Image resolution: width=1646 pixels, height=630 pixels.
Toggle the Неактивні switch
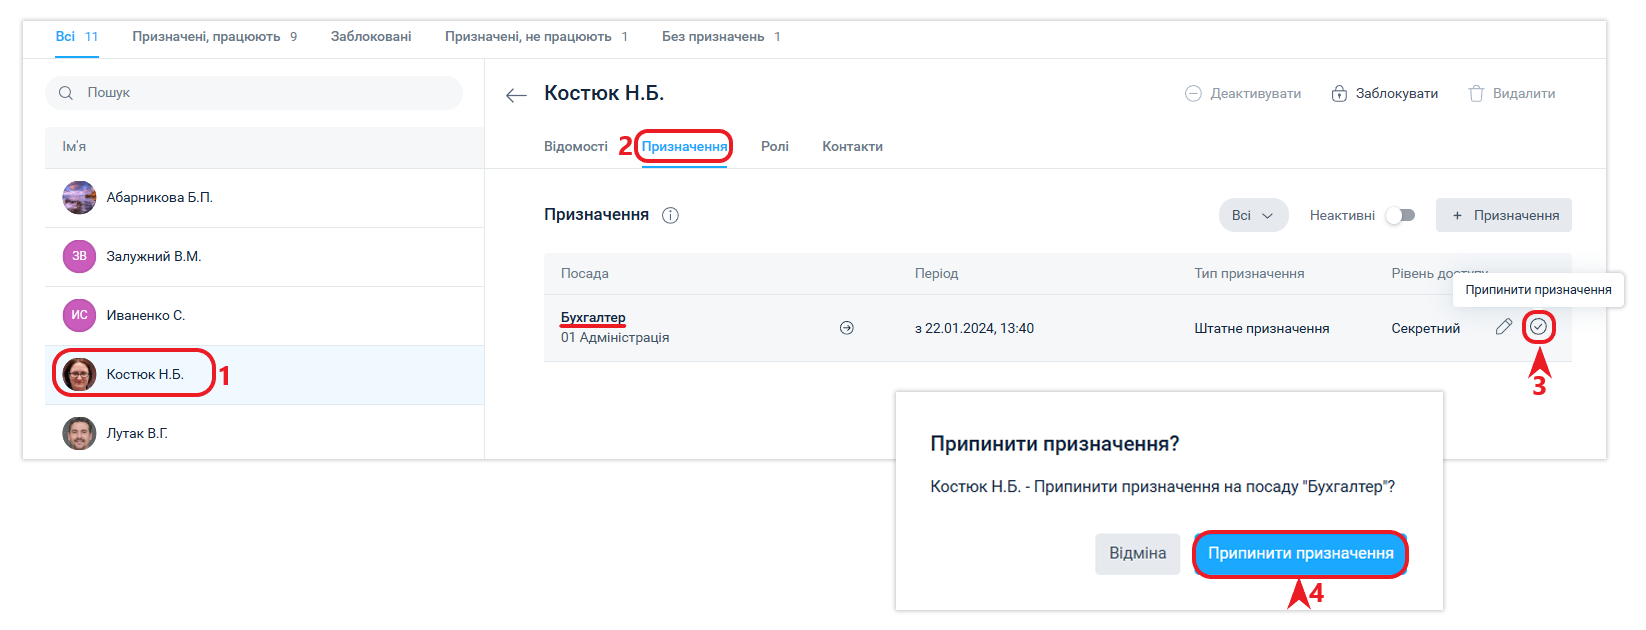(1400, 215)
